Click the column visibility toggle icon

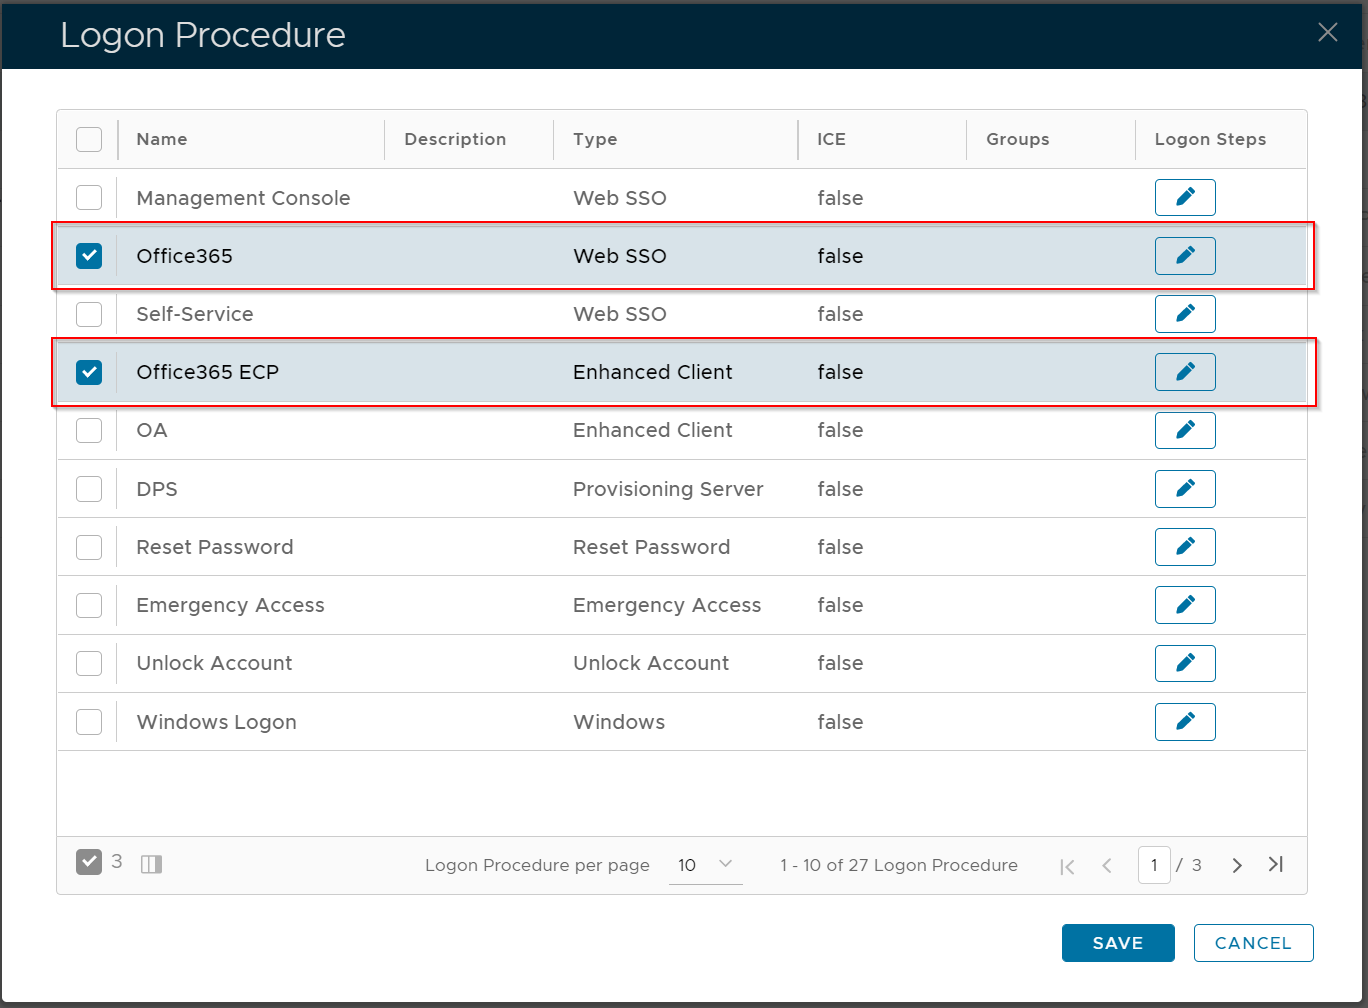151,864
